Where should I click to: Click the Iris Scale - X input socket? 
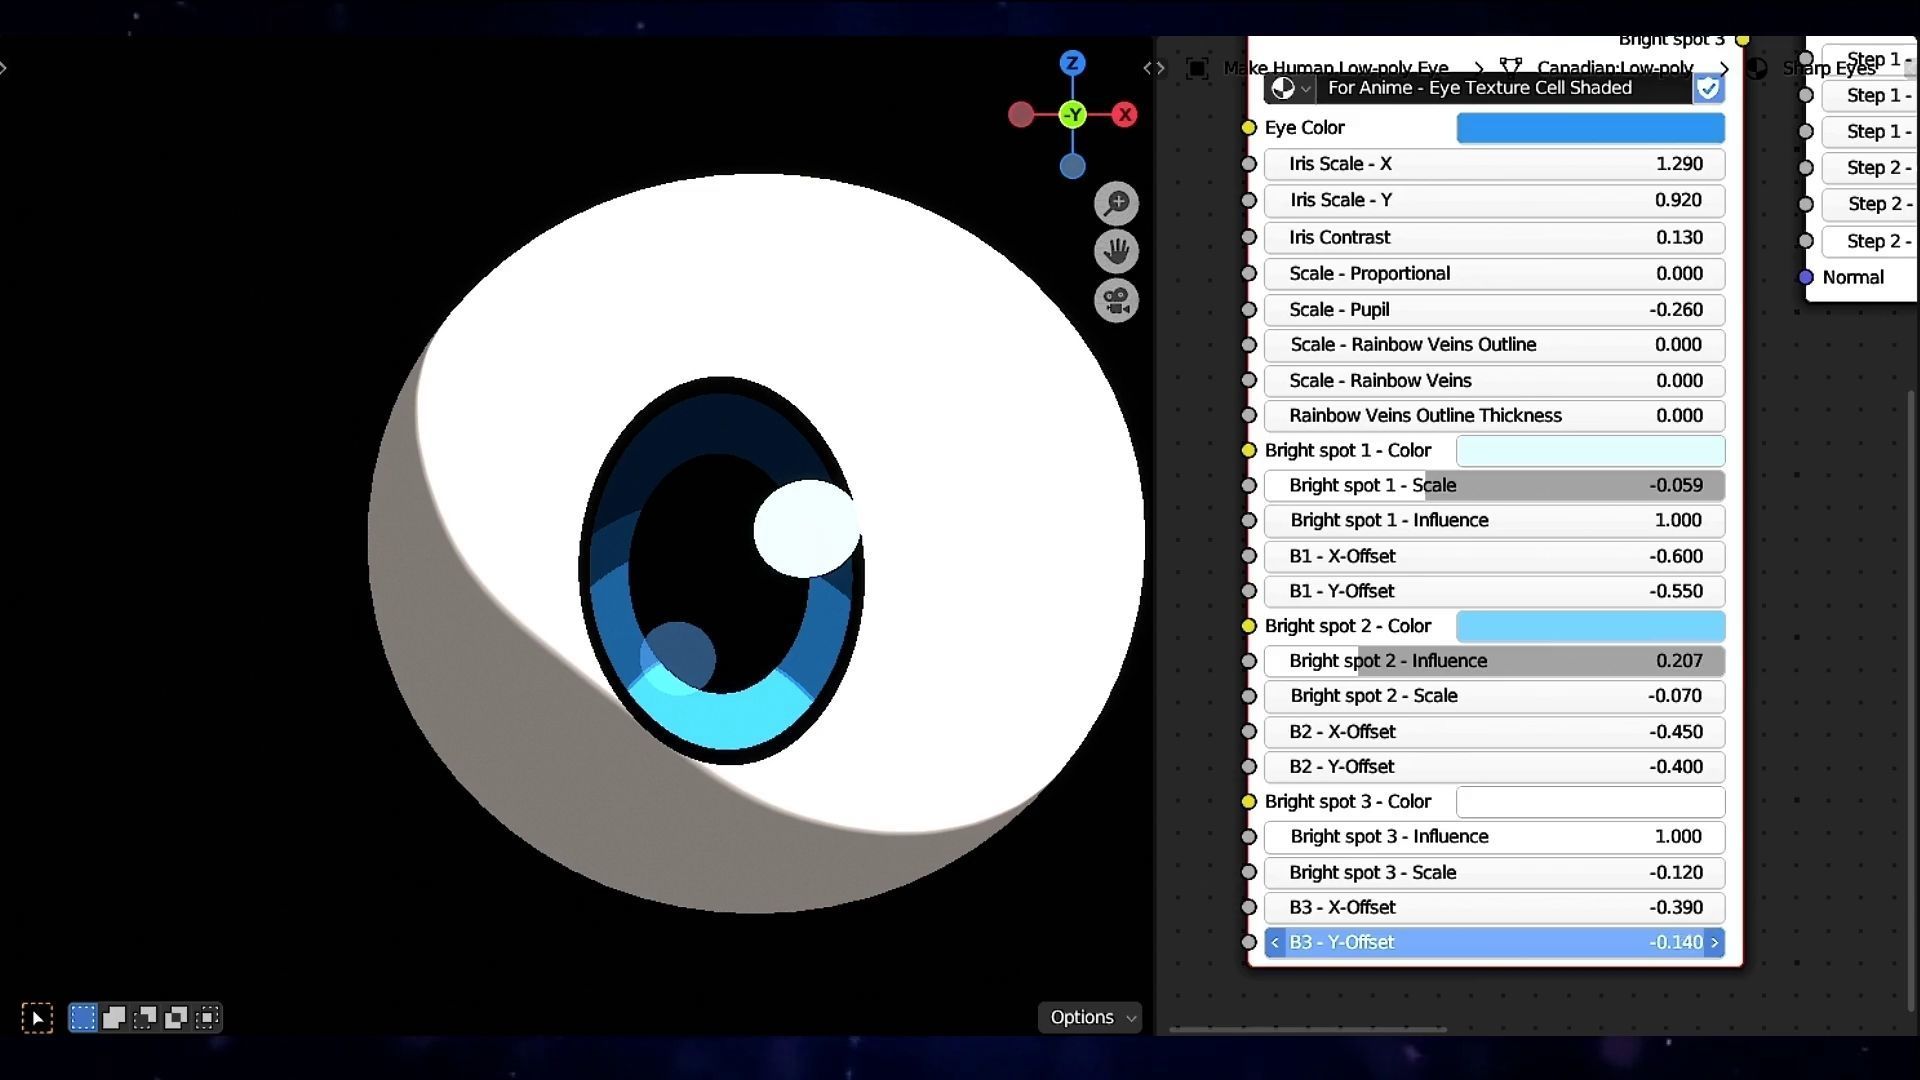click(x=1248, y=164)
